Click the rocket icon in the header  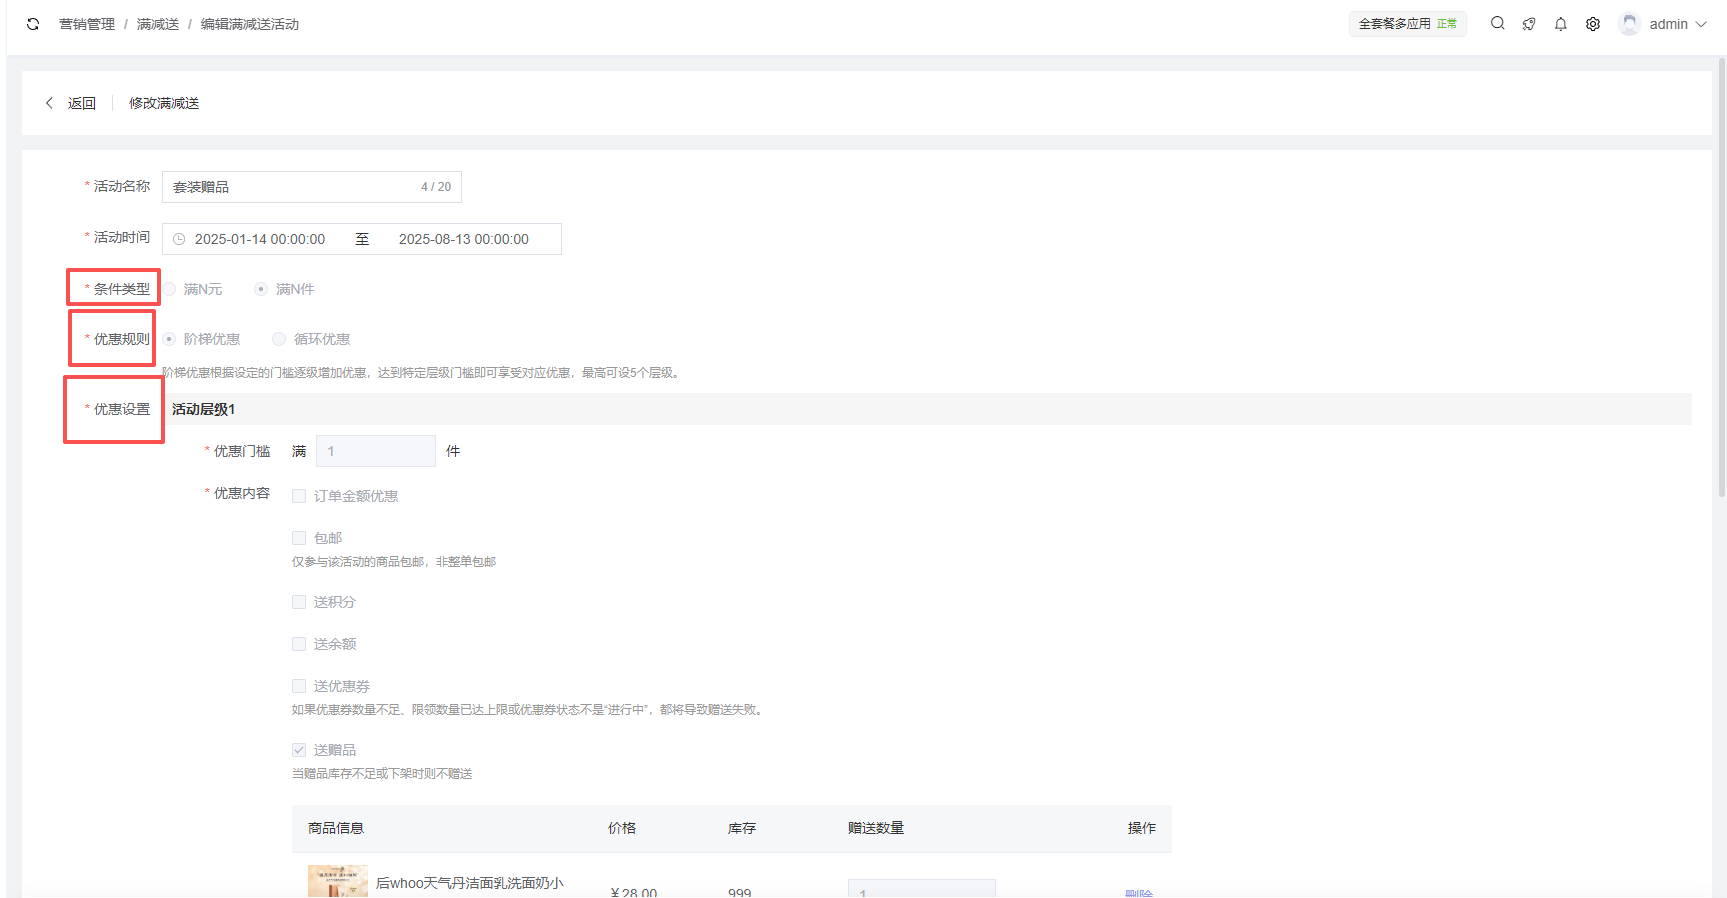[x=1529, y=24]
